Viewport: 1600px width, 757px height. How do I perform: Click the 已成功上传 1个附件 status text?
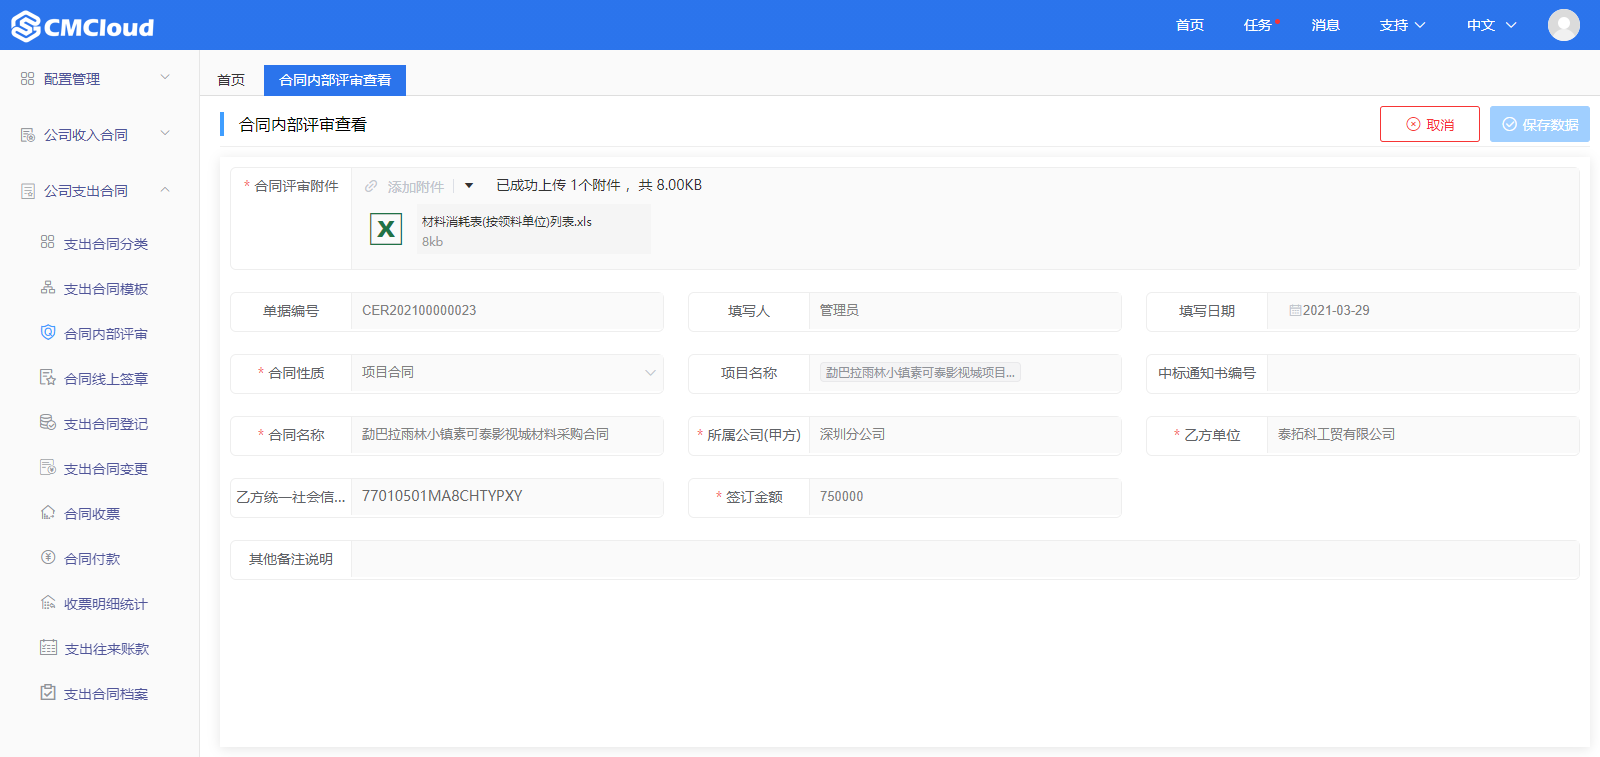point(599,185)
